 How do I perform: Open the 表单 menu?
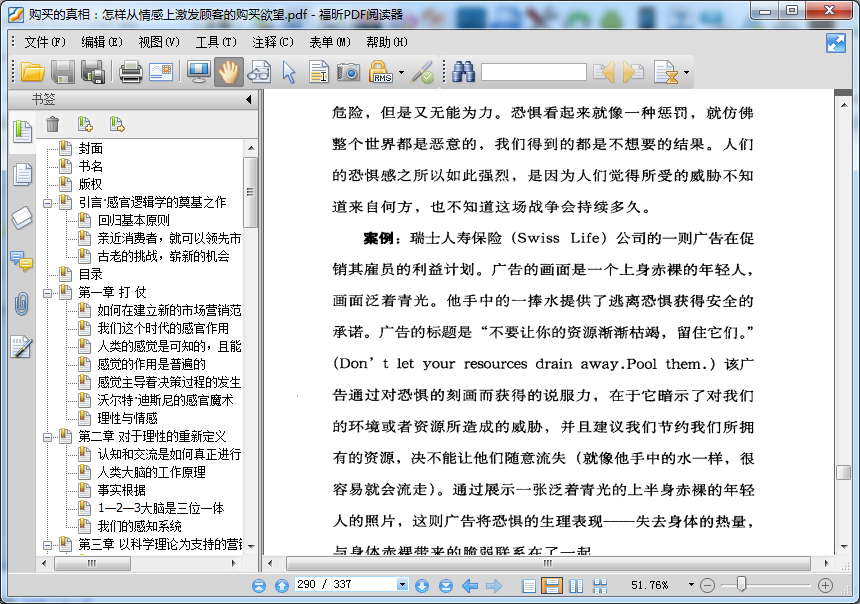click(x=330, y=42)
